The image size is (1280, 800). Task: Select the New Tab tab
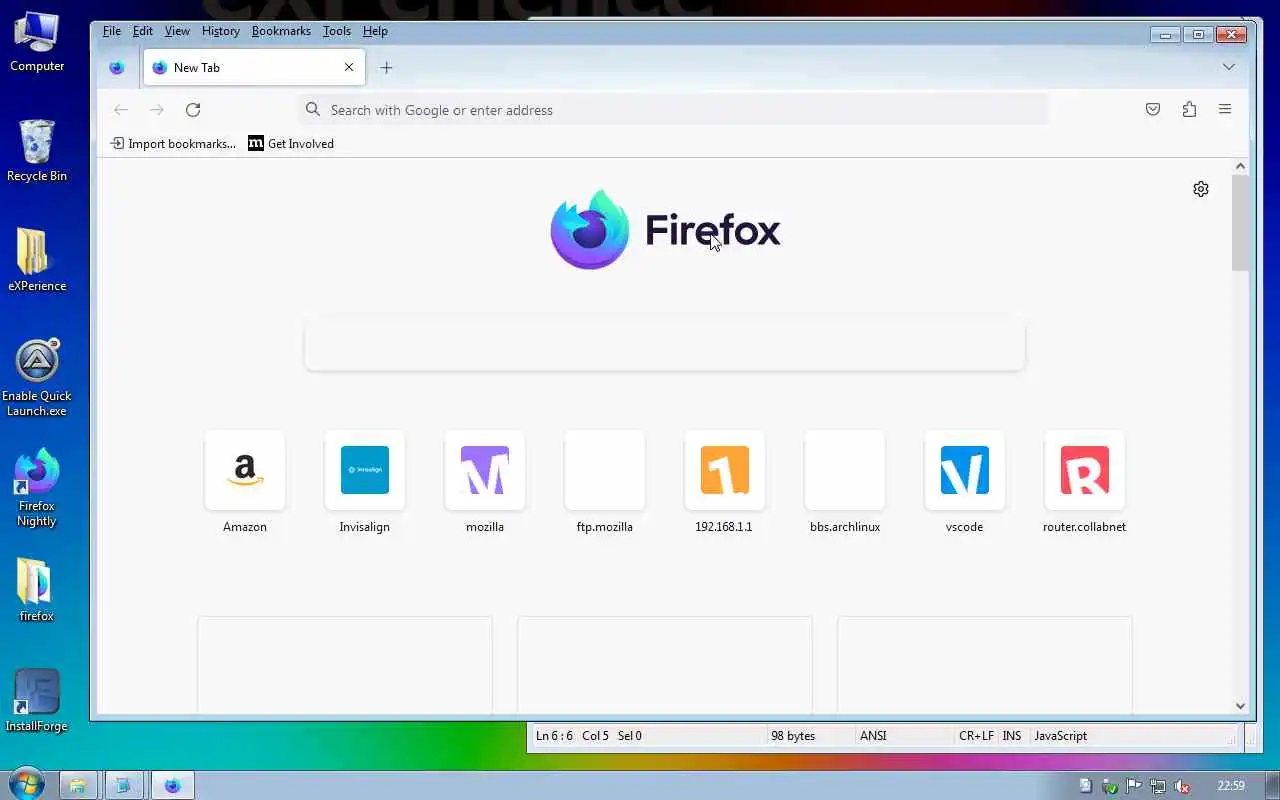click(x=254, y=68)
